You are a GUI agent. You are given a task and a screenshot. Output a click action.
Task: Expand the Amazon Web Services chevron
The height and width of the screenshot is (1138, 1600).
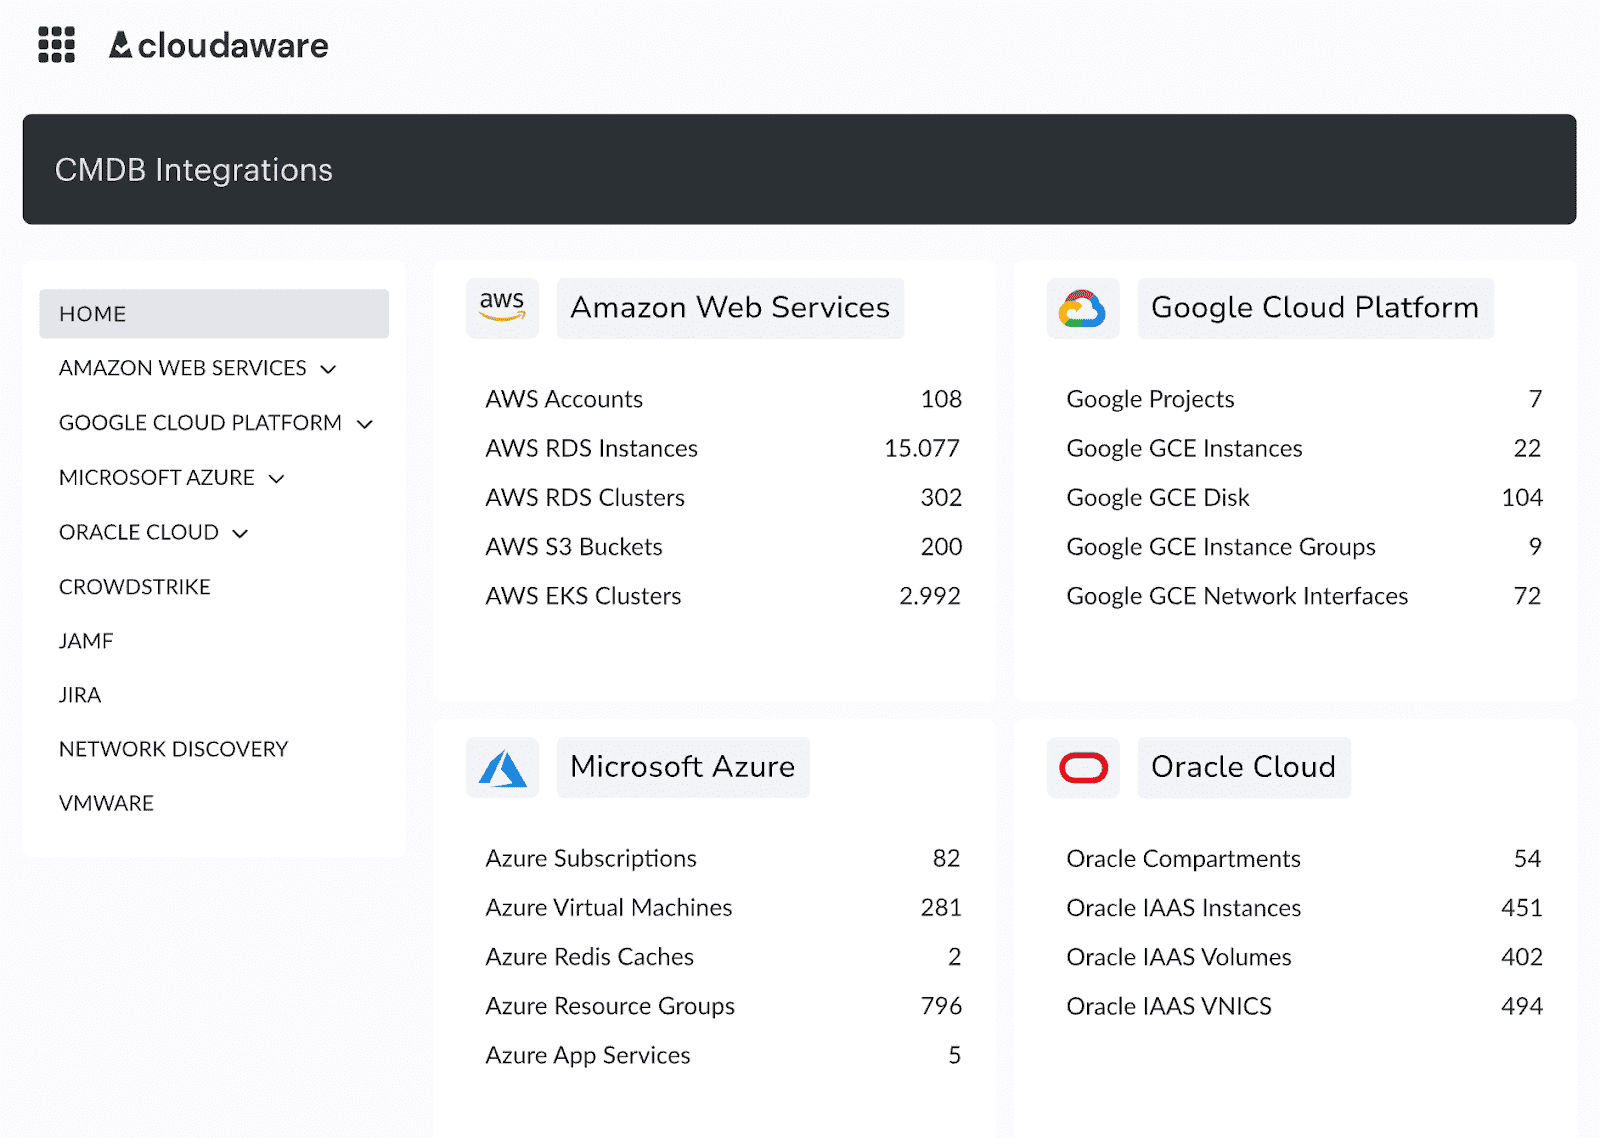(x=328, y=369)
